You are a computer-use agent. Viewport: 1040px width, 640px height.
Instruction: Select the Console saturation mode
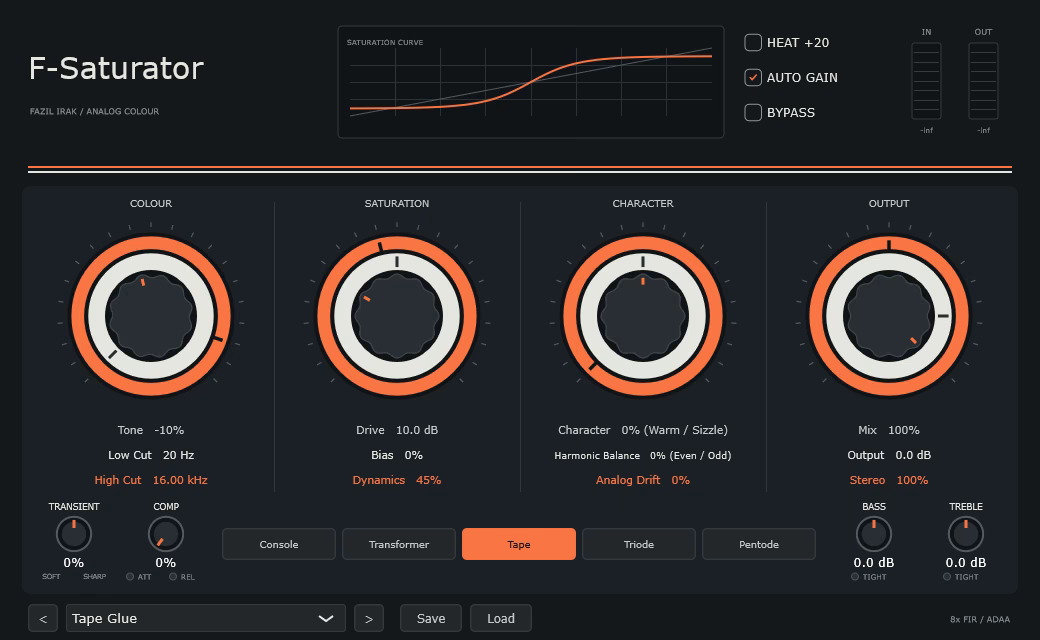pyautogui.click(x=279, y=544)
